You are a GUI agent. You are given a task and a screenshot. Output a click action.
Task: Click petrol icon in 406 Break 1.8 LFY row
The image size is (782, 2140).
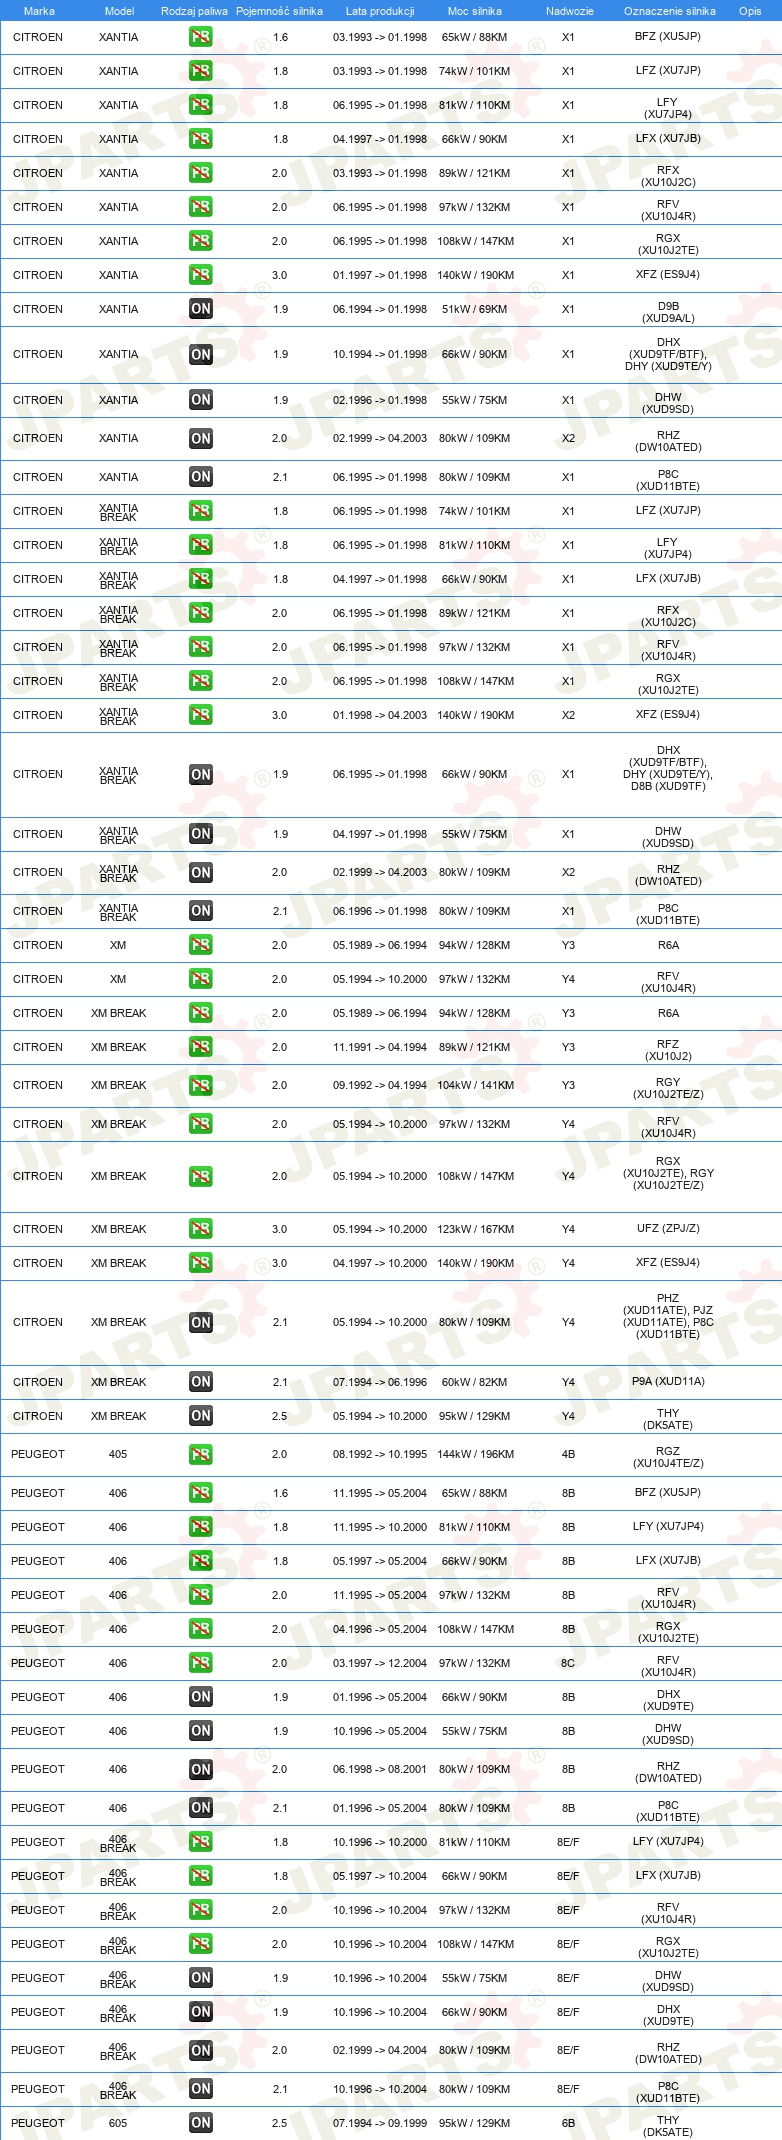[201, 1842]
